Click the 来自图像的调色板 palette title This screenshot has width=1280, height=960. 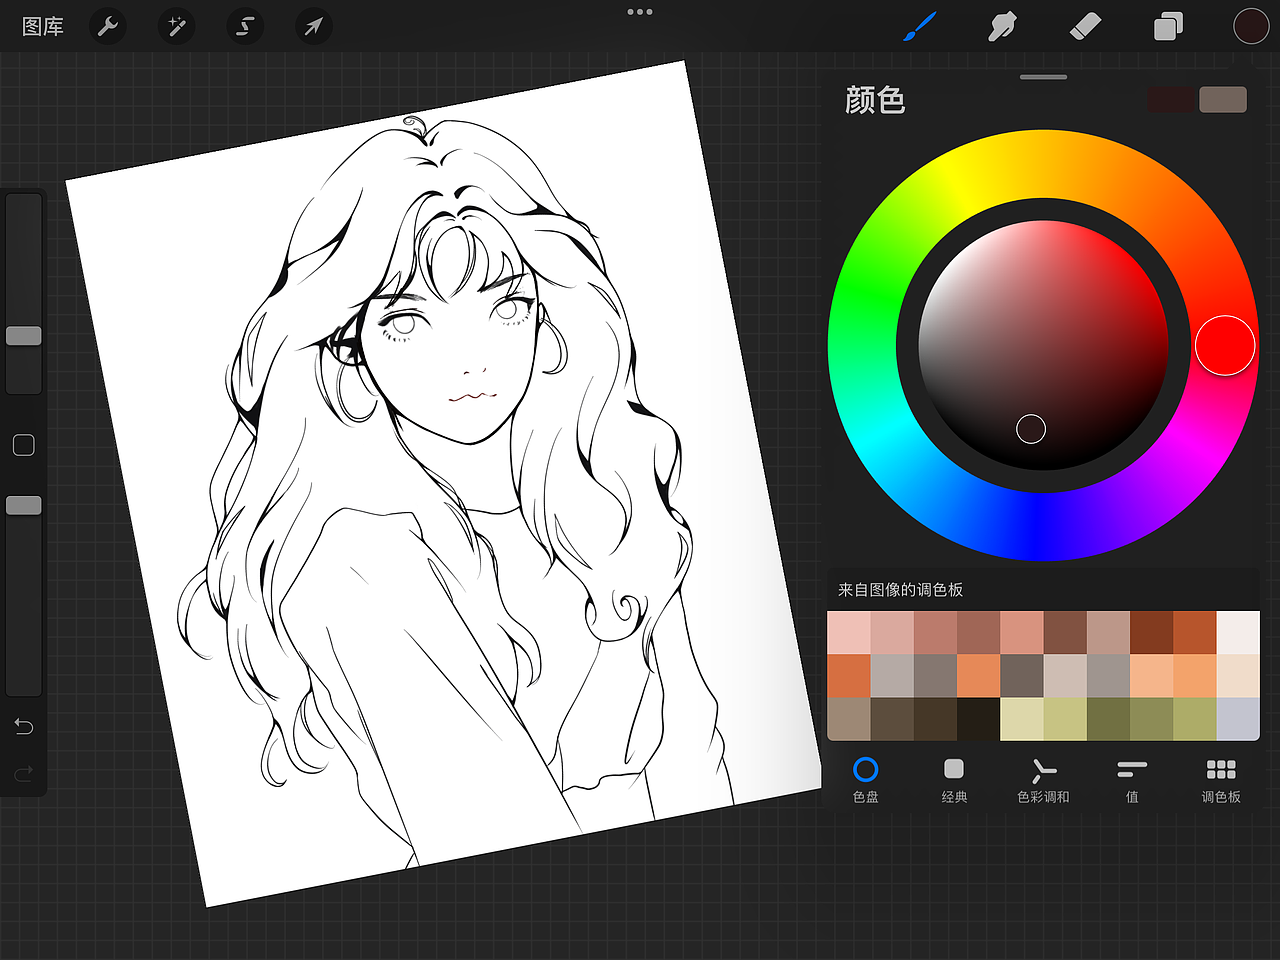(900, 590)
